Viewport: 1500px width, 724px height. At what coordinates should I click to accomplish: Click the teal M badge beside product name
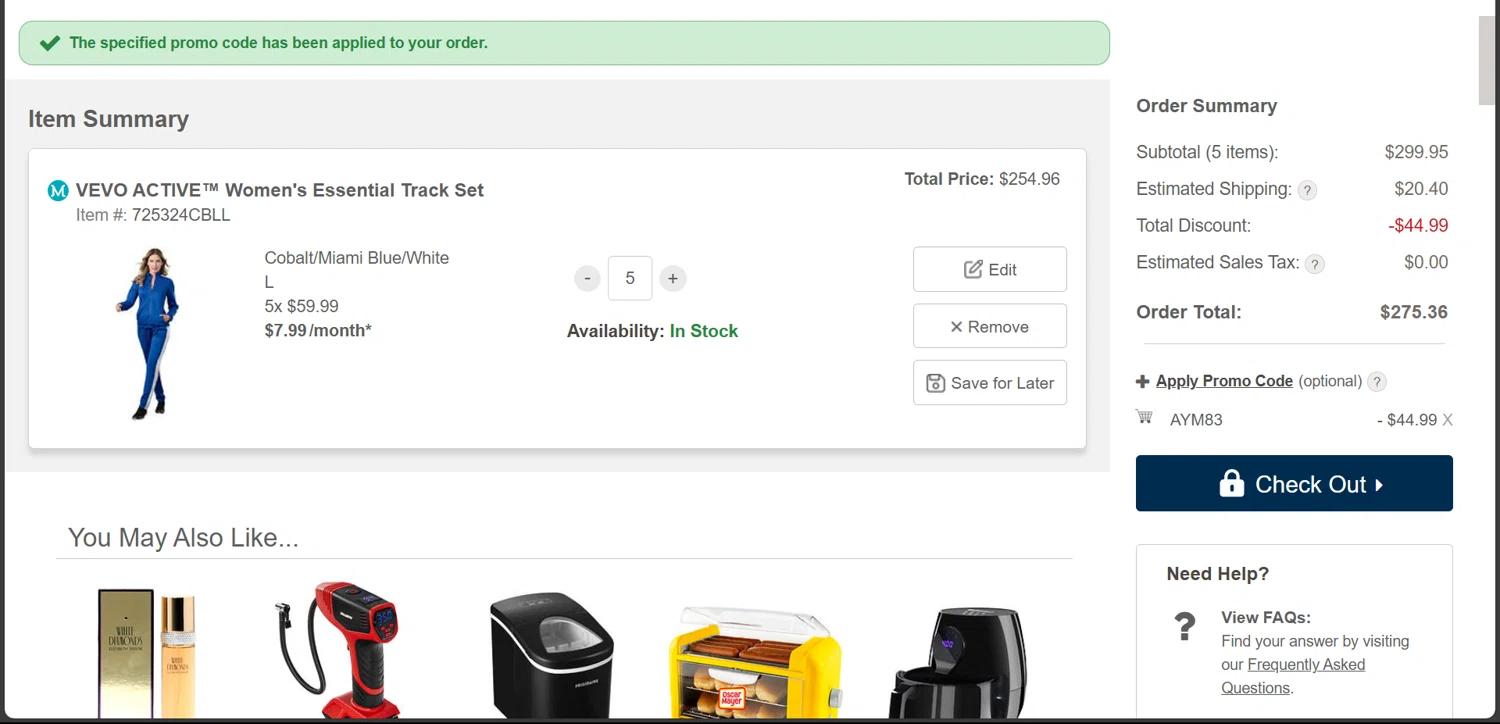[x=58, y=190]
